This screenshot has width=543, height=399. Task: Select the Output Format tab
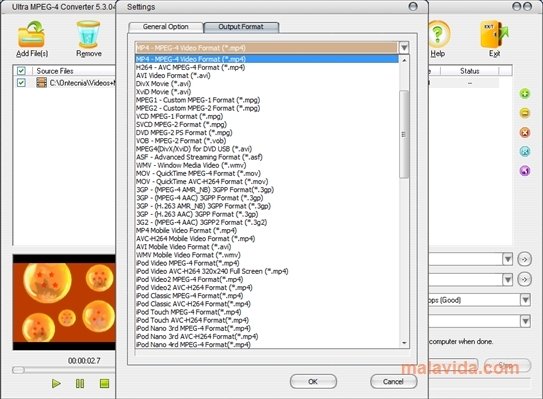[241, 27]
